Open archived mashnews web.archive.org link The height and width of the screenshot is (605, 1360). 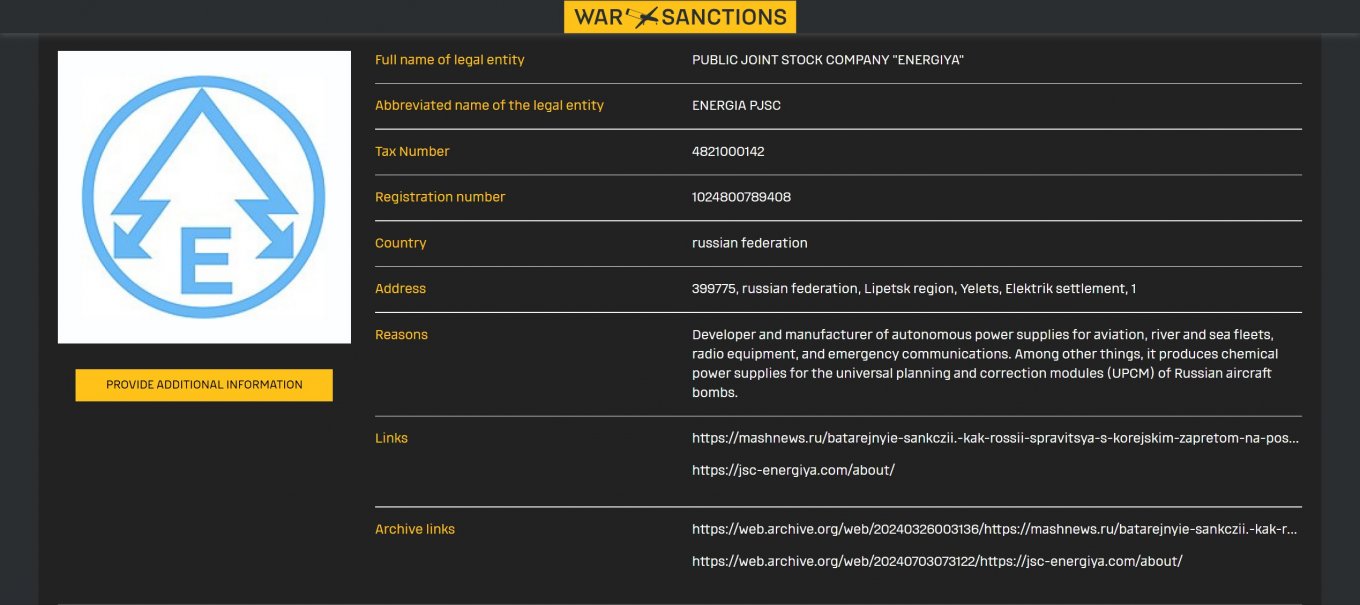click(996, 529)
